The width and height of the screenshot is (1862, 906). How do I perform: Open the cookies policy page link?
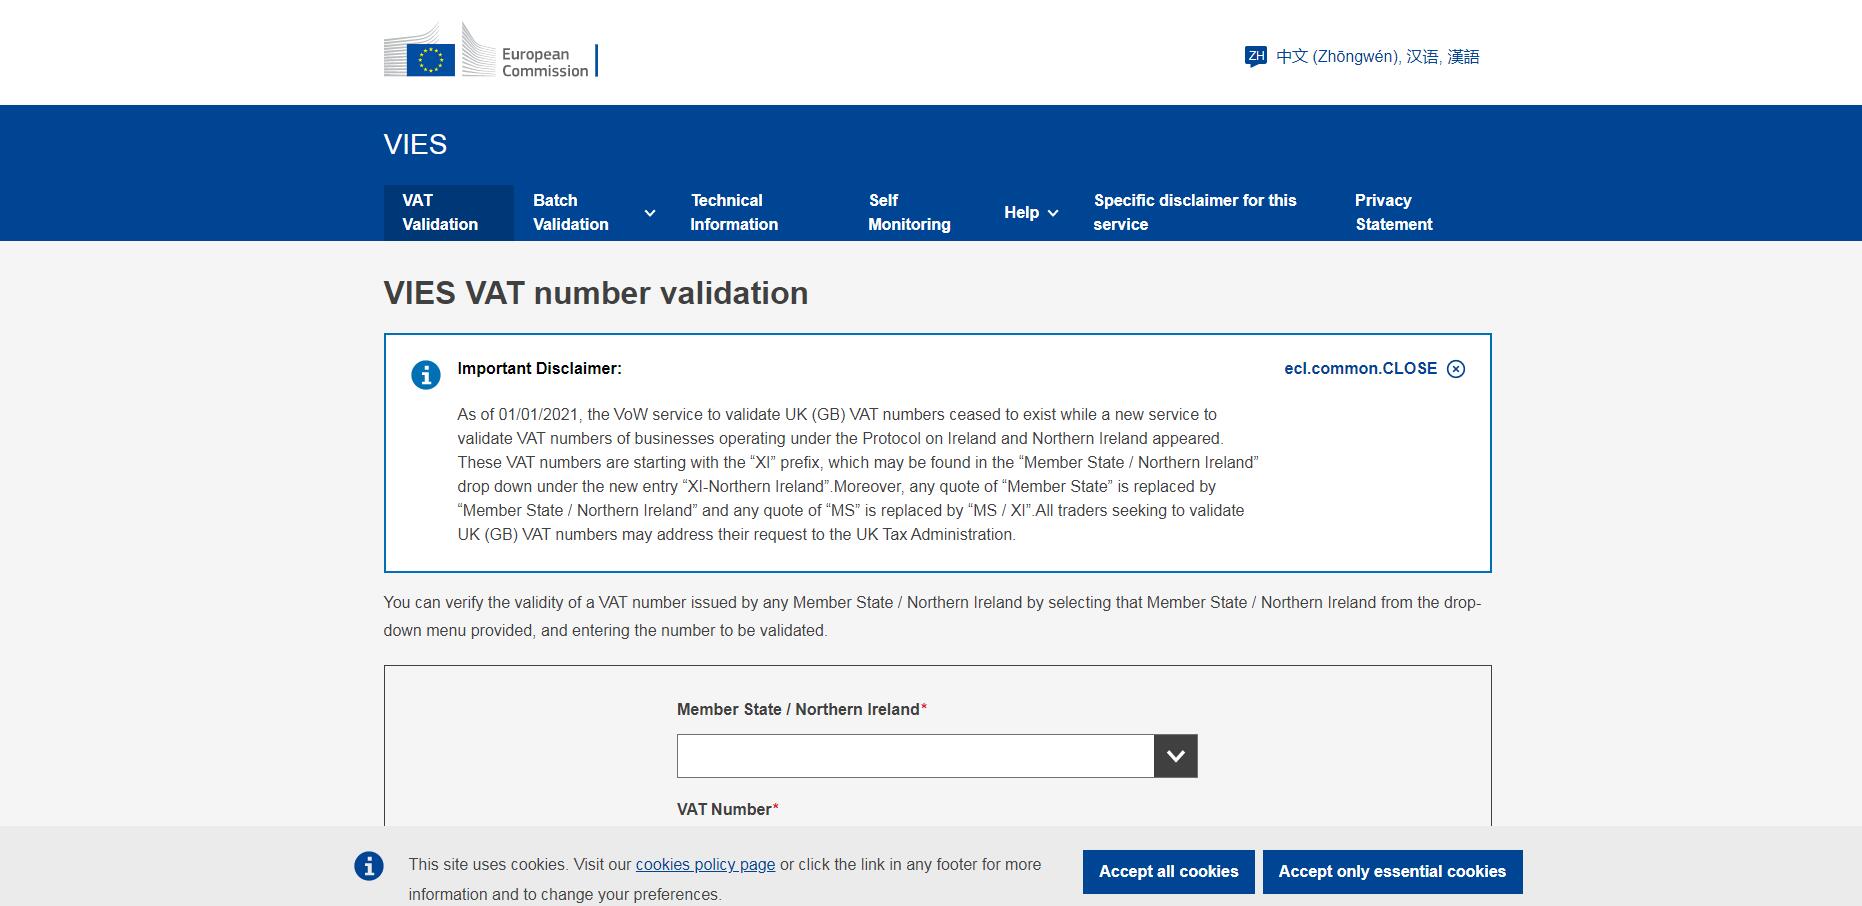click(706, 864)
